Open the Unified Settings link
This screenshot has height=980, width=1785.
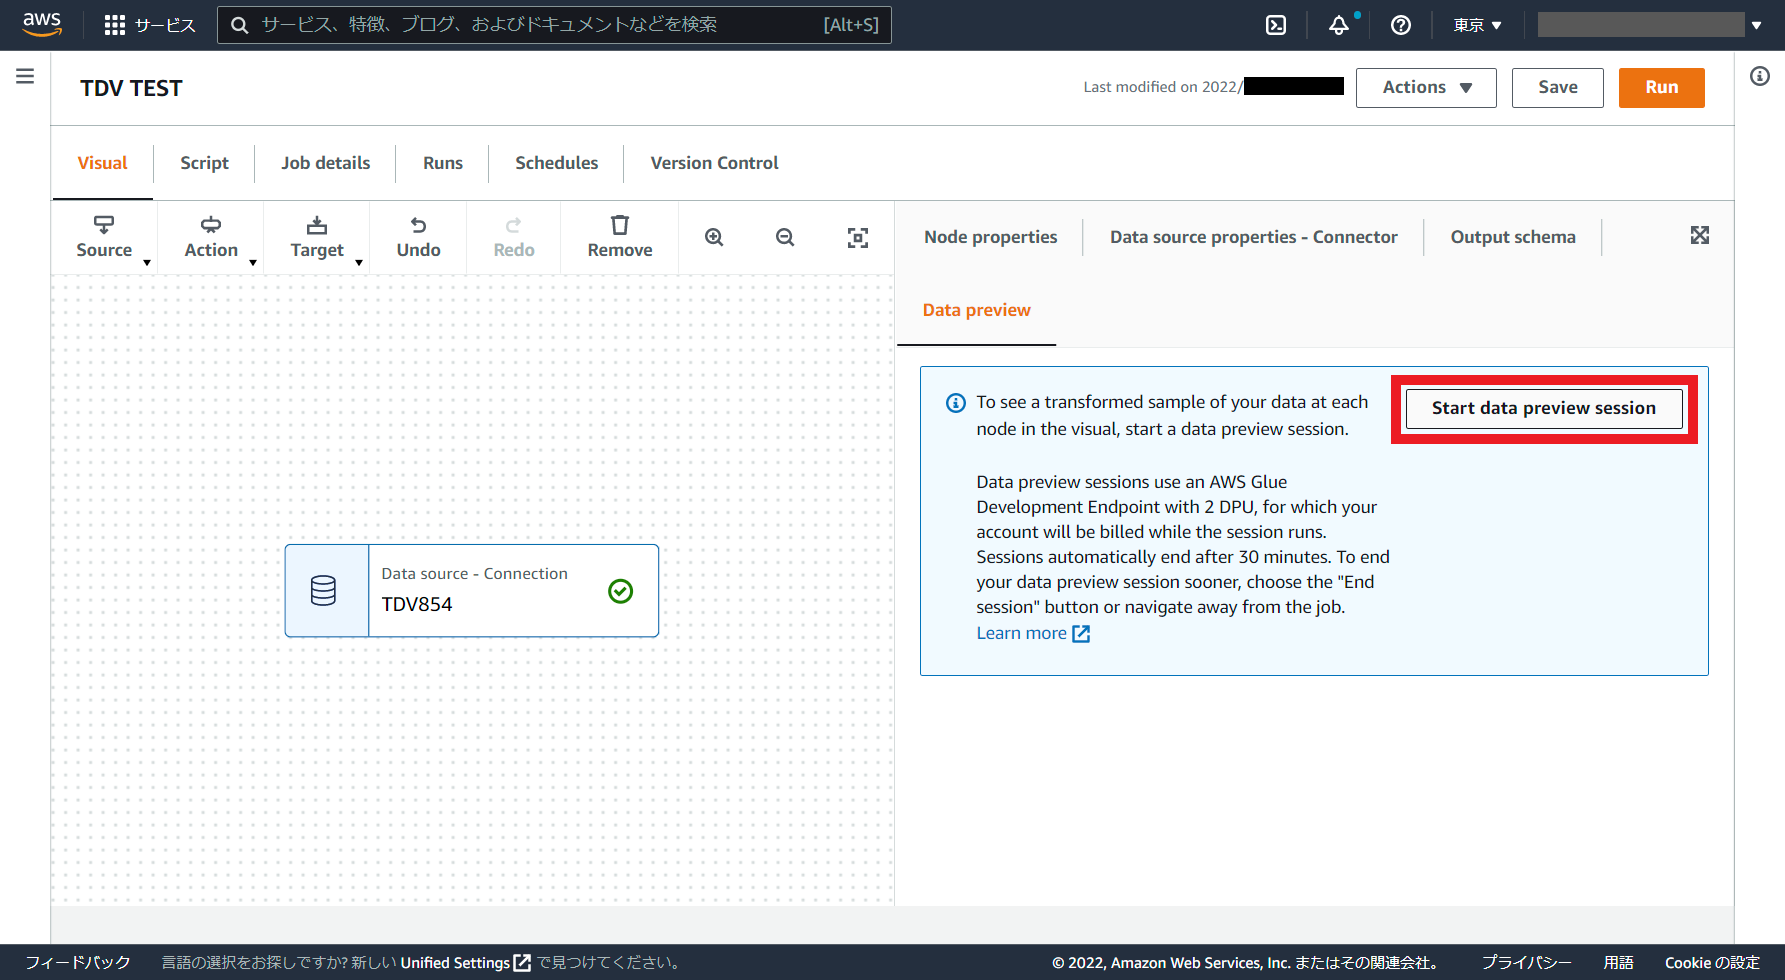click(x=465, y=962)
